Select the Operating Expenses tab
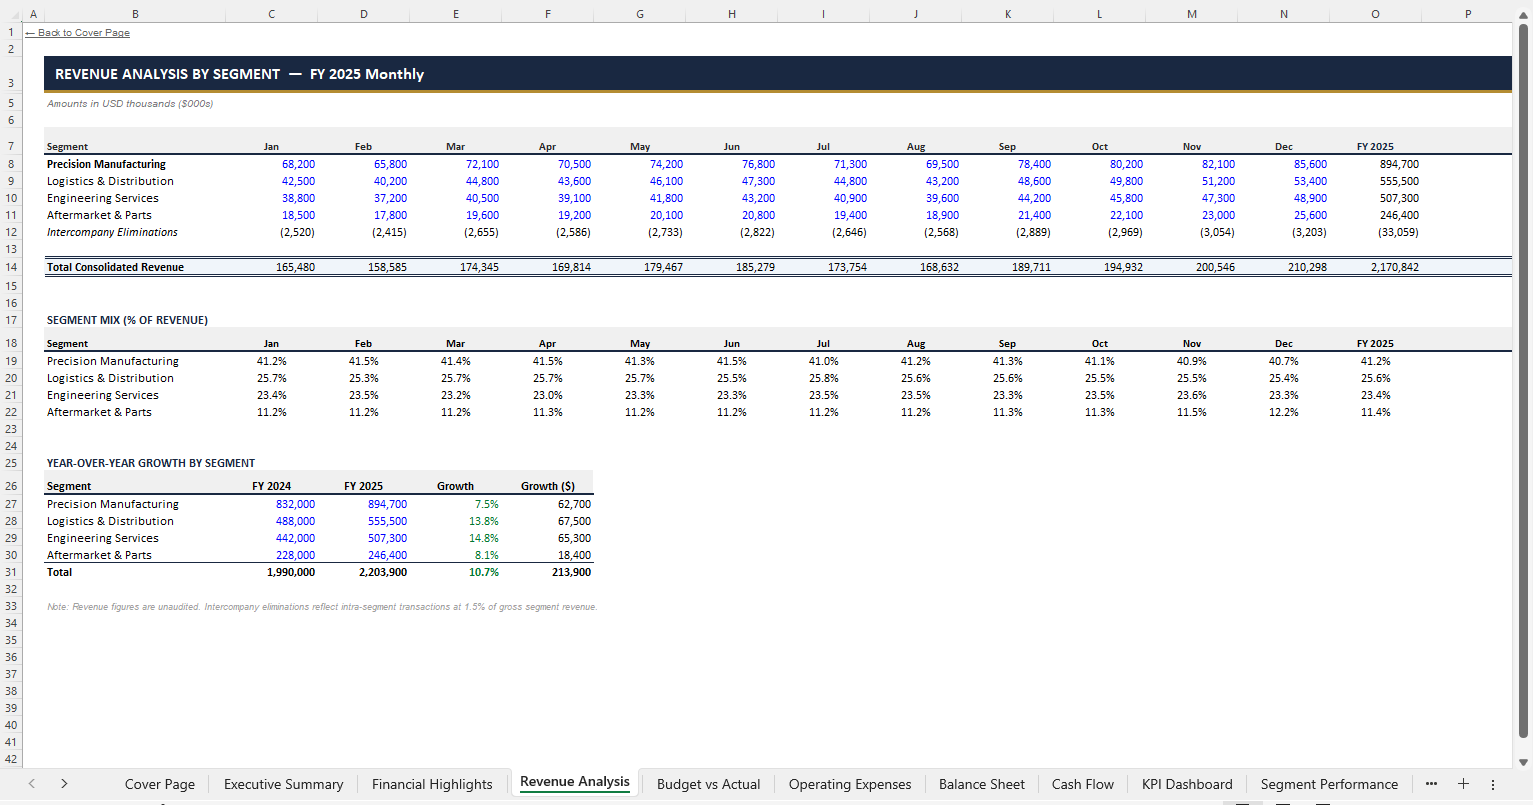The height and width of the screenshot is (805, 1533). click(x=850, y=784)
